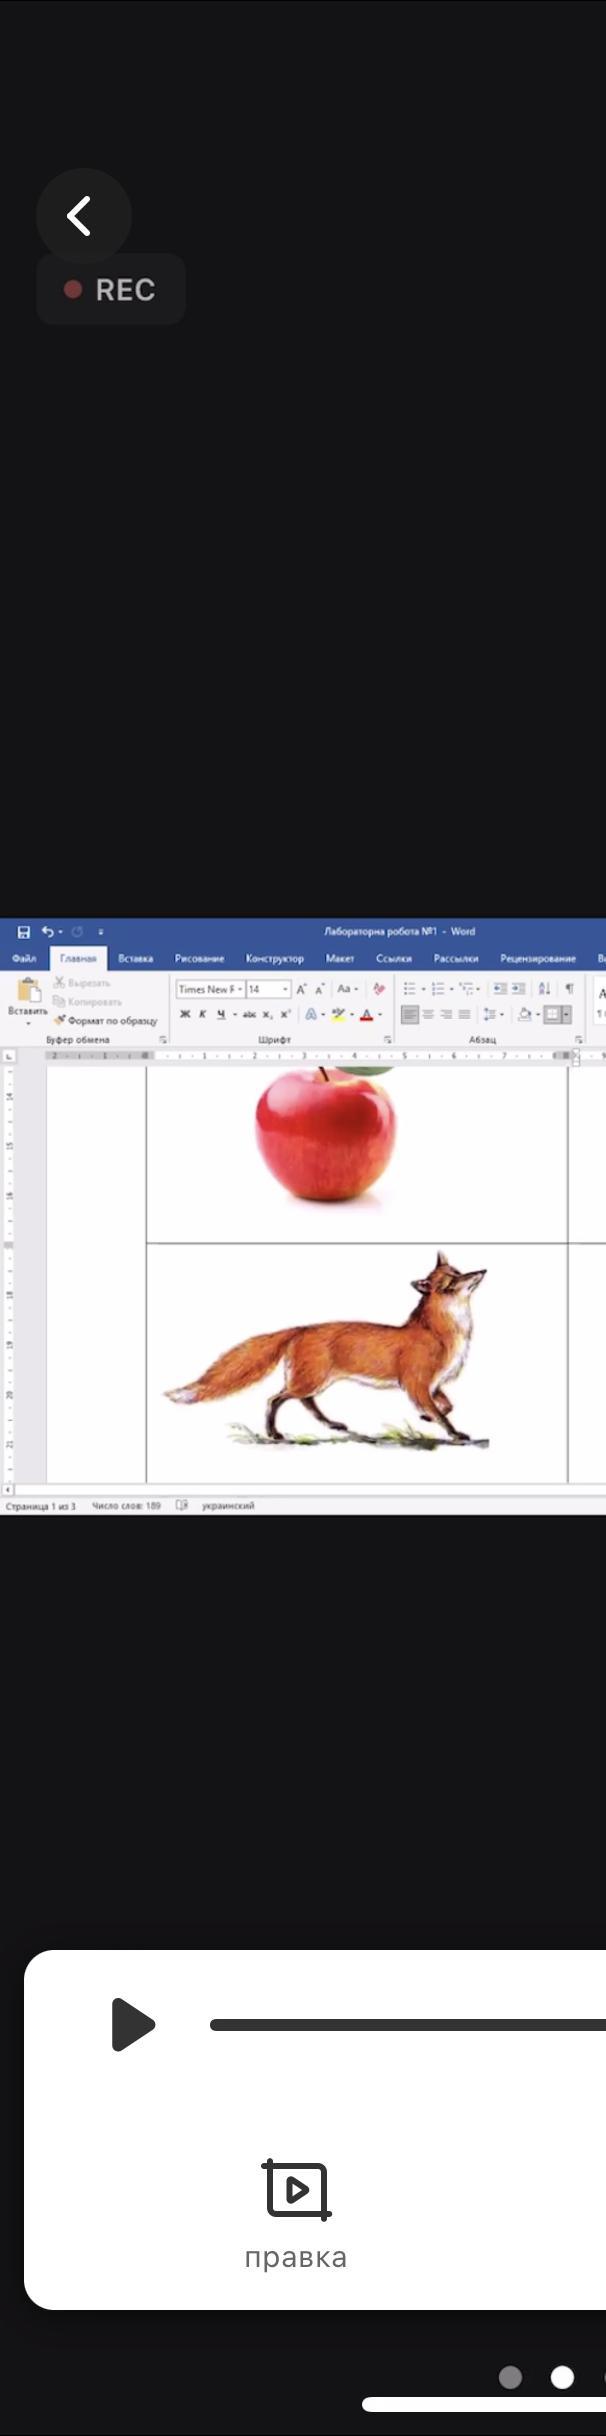Open the Файл tab

(24, 958)
